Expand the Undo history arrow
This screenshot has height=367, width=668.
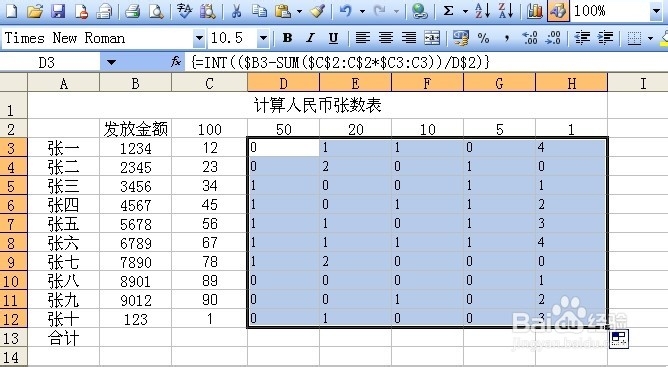362,11
